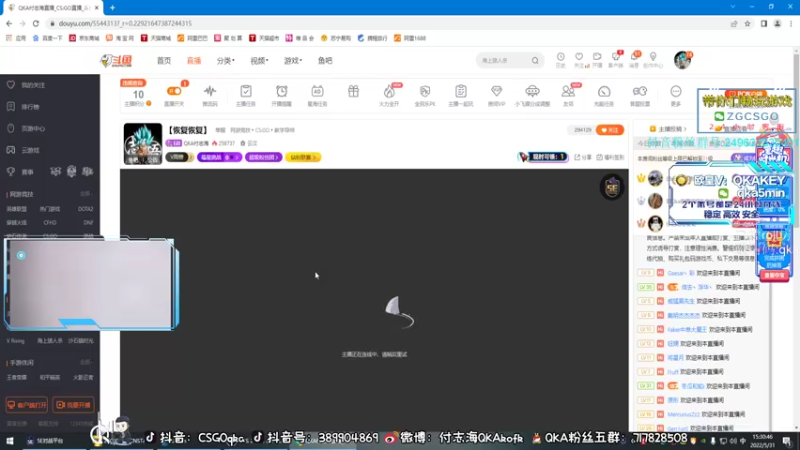Focus the Douyu search input field
This screenshot has height=450, width=800.
click(504, 60)
